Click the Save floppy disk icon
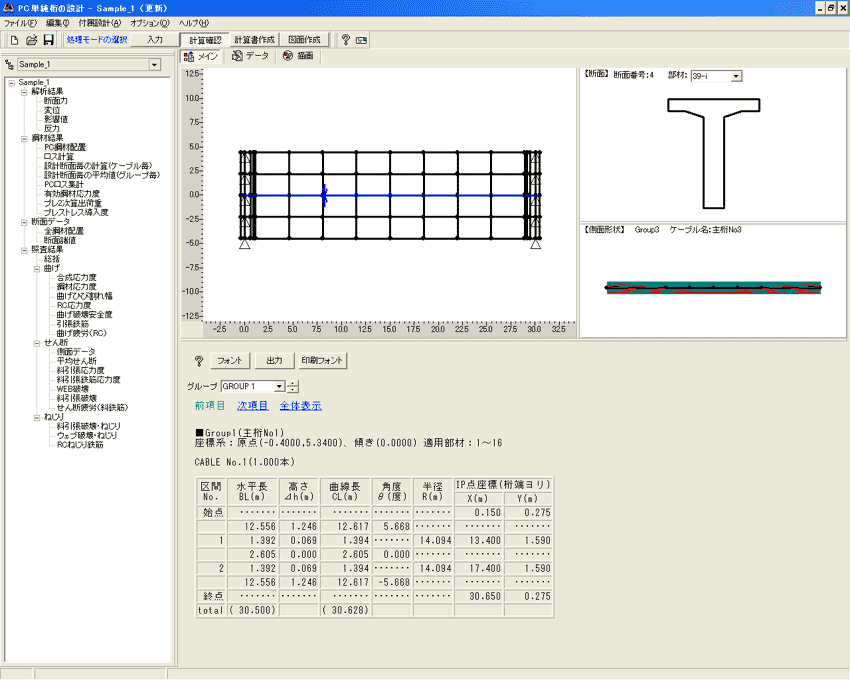 (x=47, y=40)
